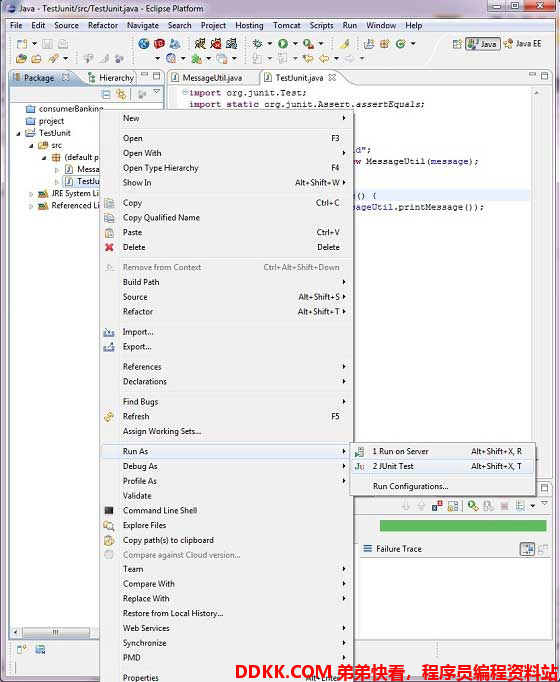Switch to the Hierarchy tab
The image size is (560, 682).
coord(111,78)
